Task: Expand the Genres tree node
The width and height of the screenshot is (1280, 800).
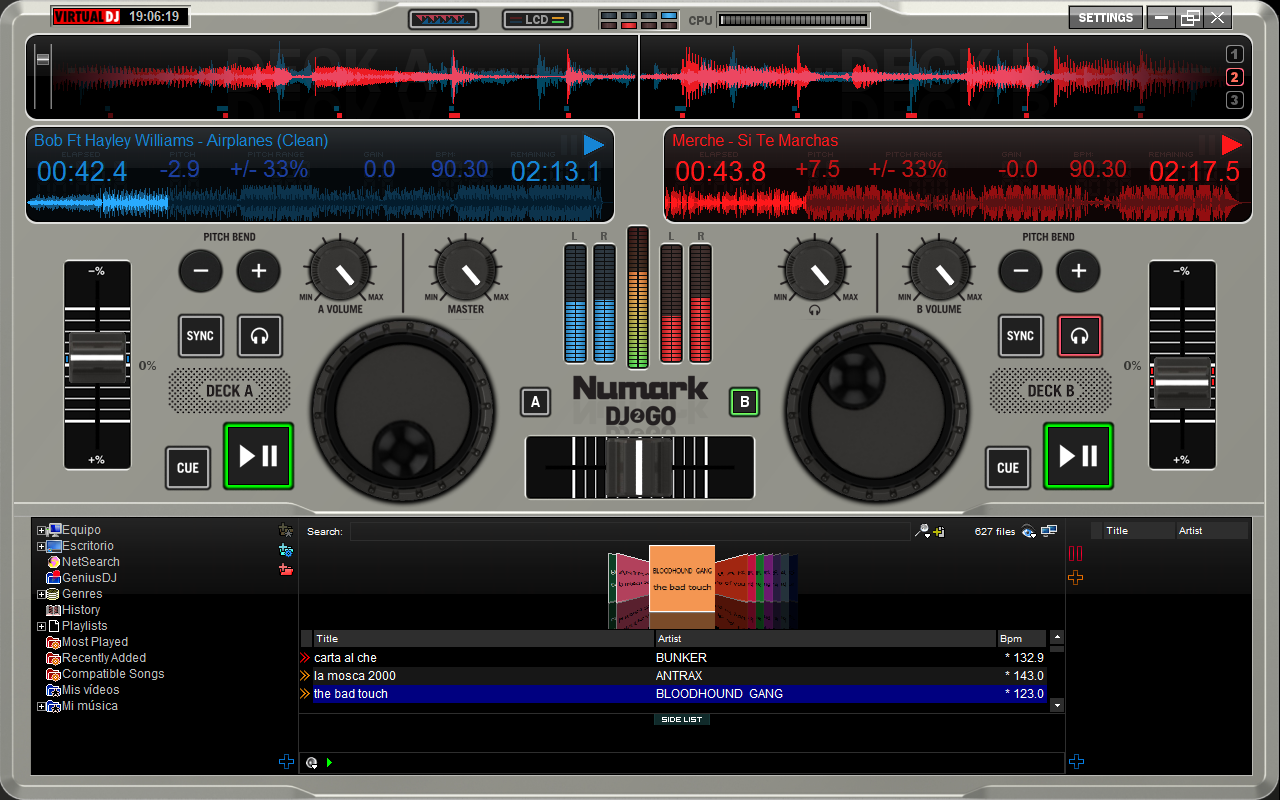Action: click(41, 594)
